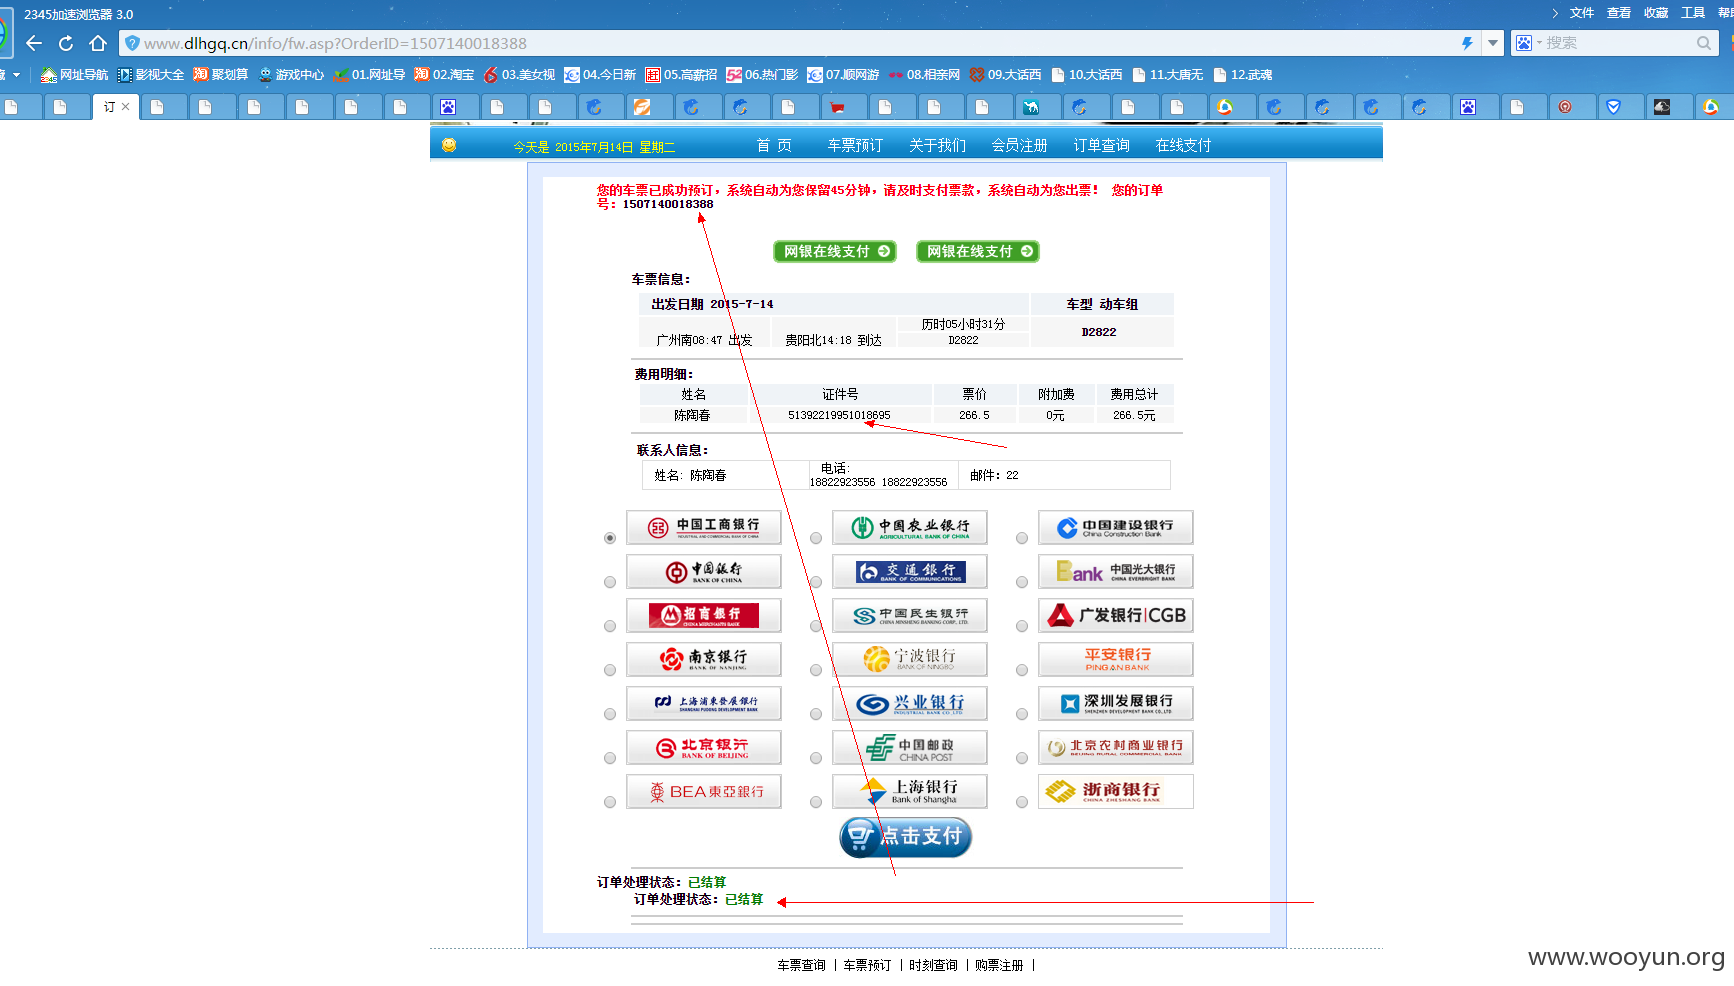Close the active 订 tab
The image size is (1734, 986).
[x=126, y=107]
